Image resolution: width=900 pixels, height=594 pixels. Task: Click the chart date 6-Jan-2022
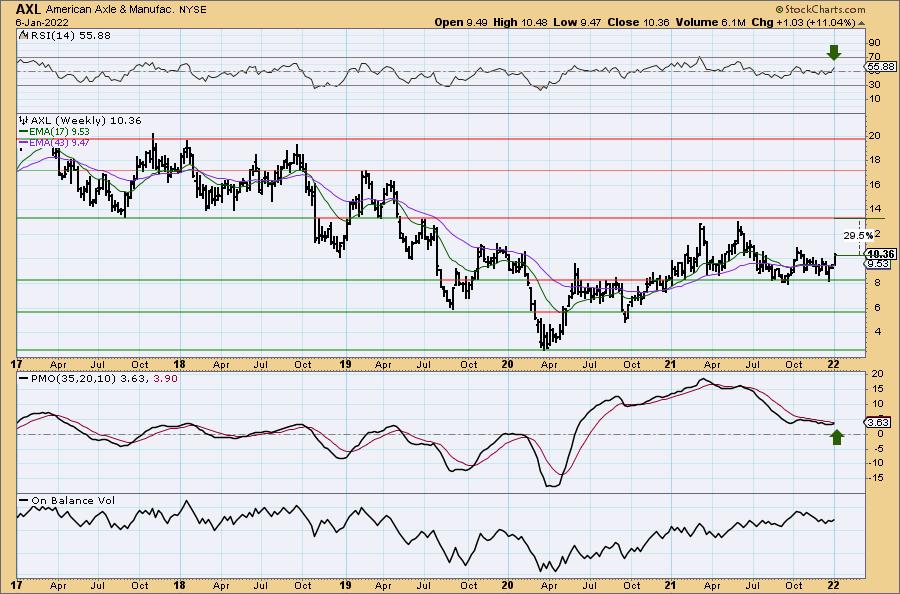(42, 22)
